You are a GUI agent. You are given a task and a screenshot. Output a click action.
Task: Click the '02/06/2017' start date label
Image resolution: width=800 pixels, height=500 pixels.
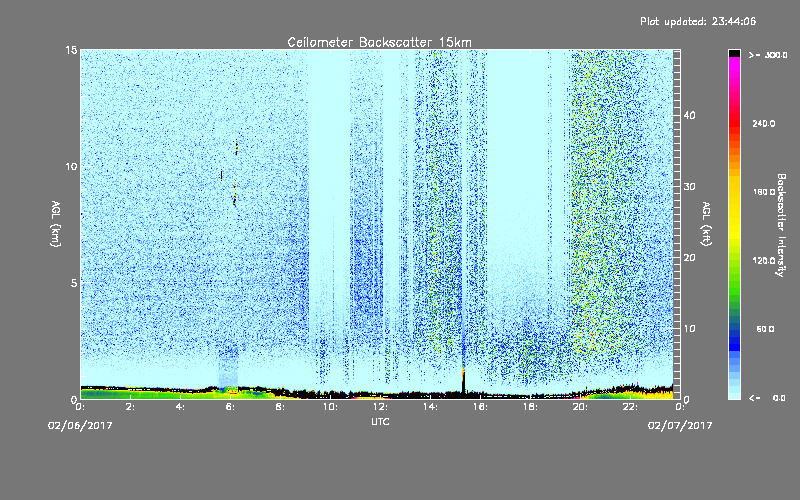point(80,425)
